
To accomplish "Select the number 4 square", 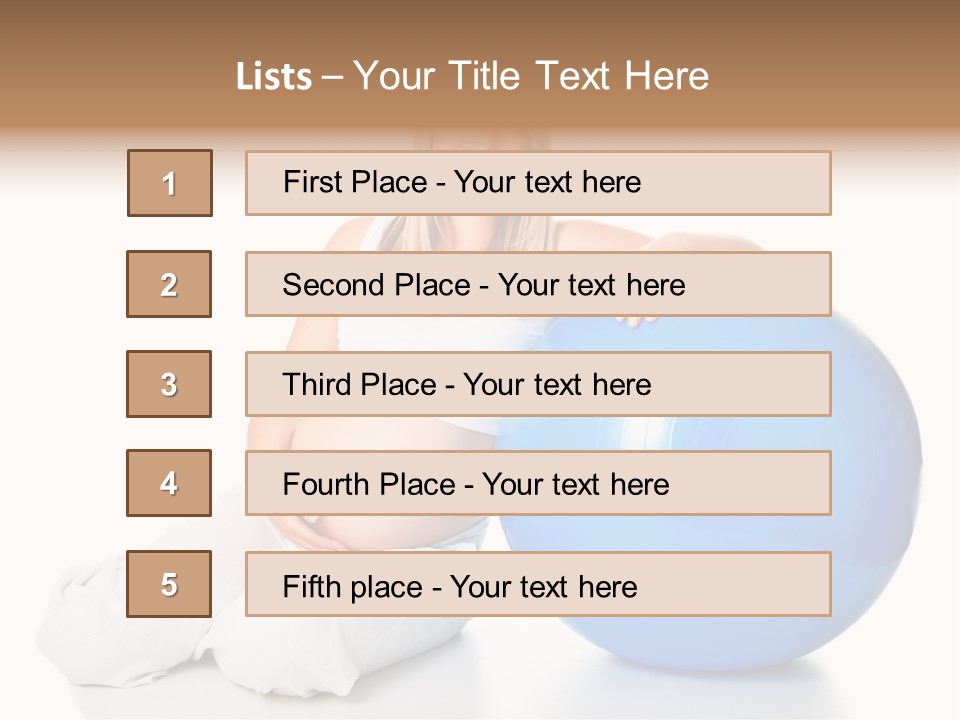I will tap(169, 483).
